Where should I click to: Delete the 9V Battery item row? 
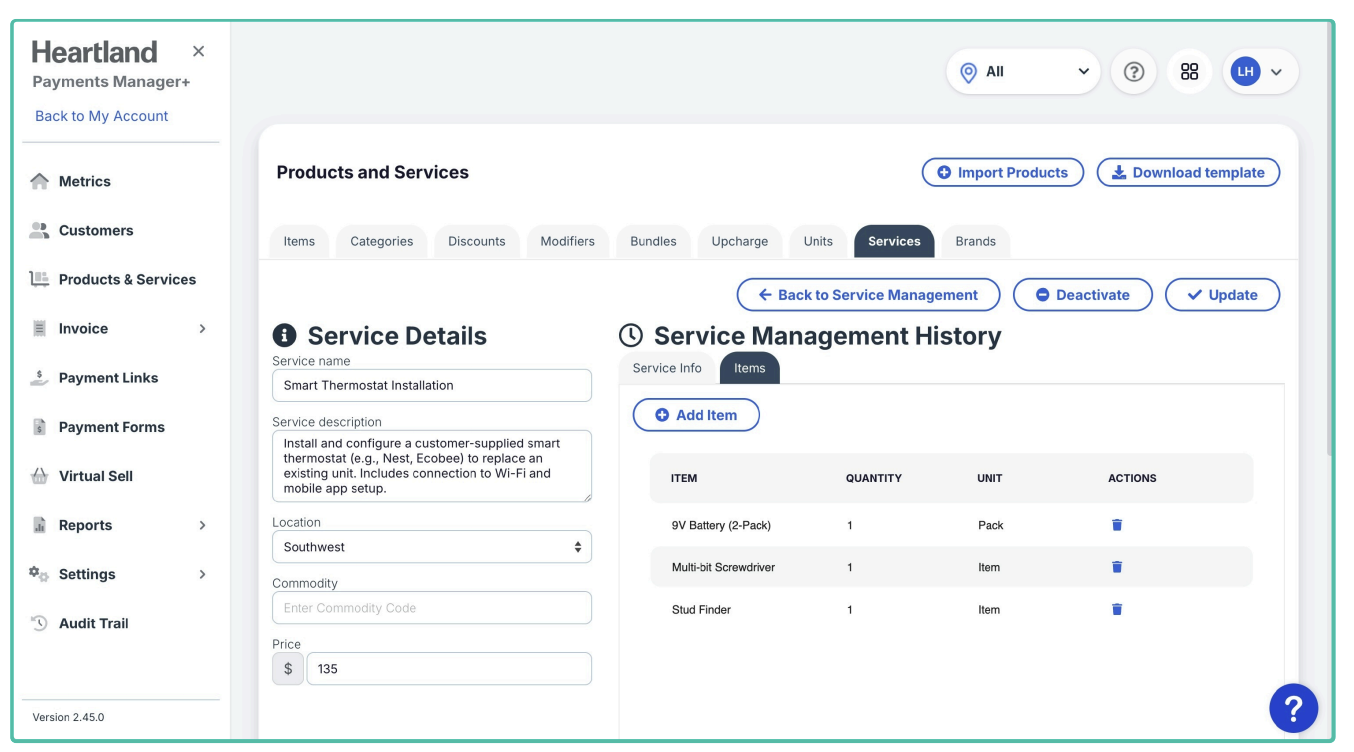[1117, 525]
